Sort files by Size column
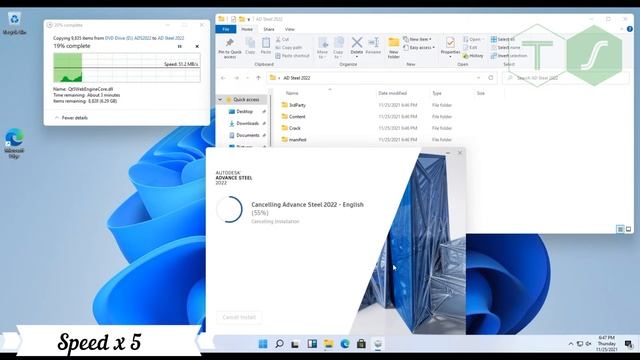Image resolution: width=640 pixels, height=360 pixels. (480, 93)
